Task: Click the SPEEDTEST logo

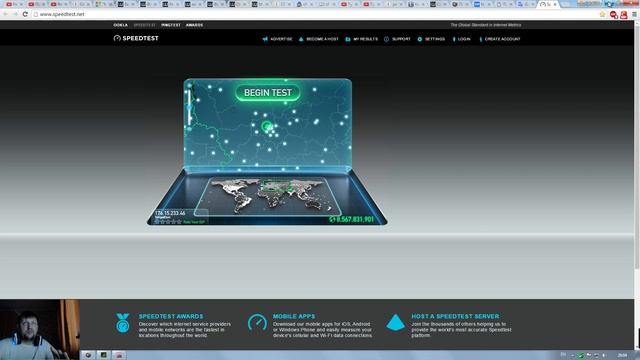Action: coord(136,38)
